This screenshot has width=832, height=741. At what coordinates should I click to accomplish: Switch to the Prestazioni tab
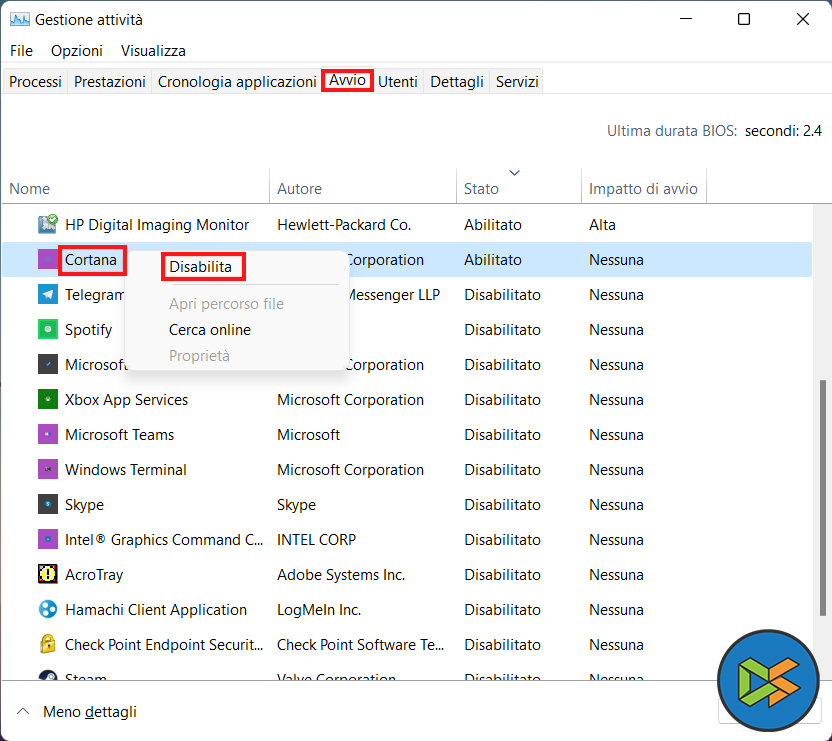tap(109, 82)
